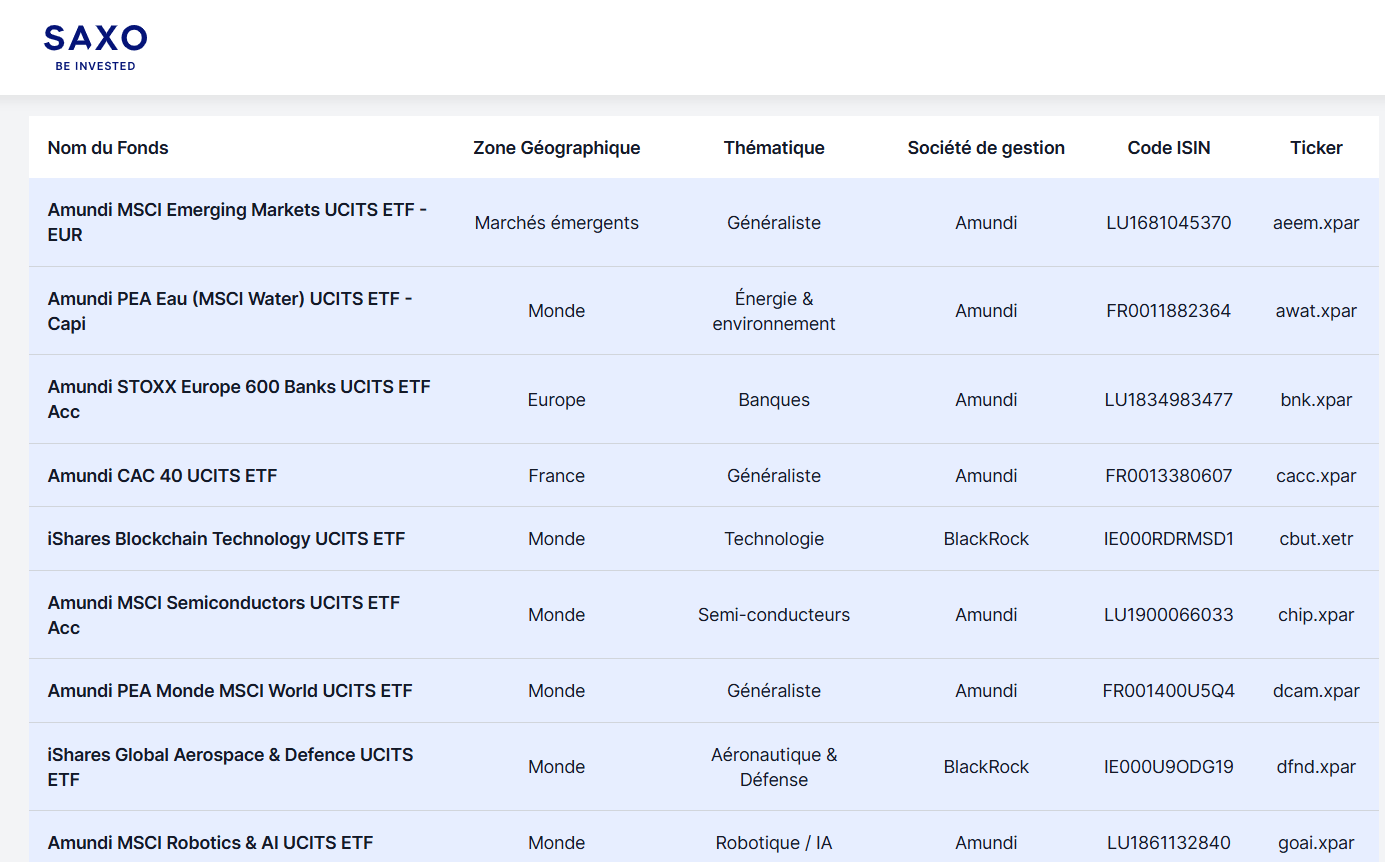Click the 'Aéronautique & Défense' theme cell
Viewport: 1385px width, 862px height.
774,767
